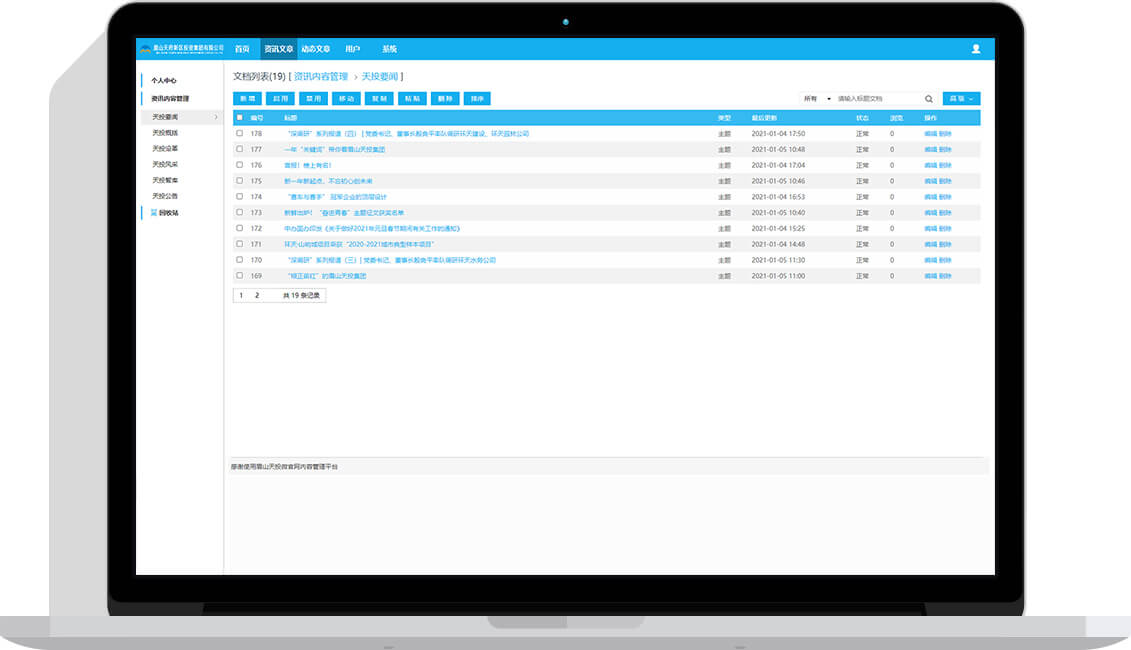Viewport: 1131px width, 650px height.
Task: Click the 排序 toolbar button
Action: (x=477, y=99)
